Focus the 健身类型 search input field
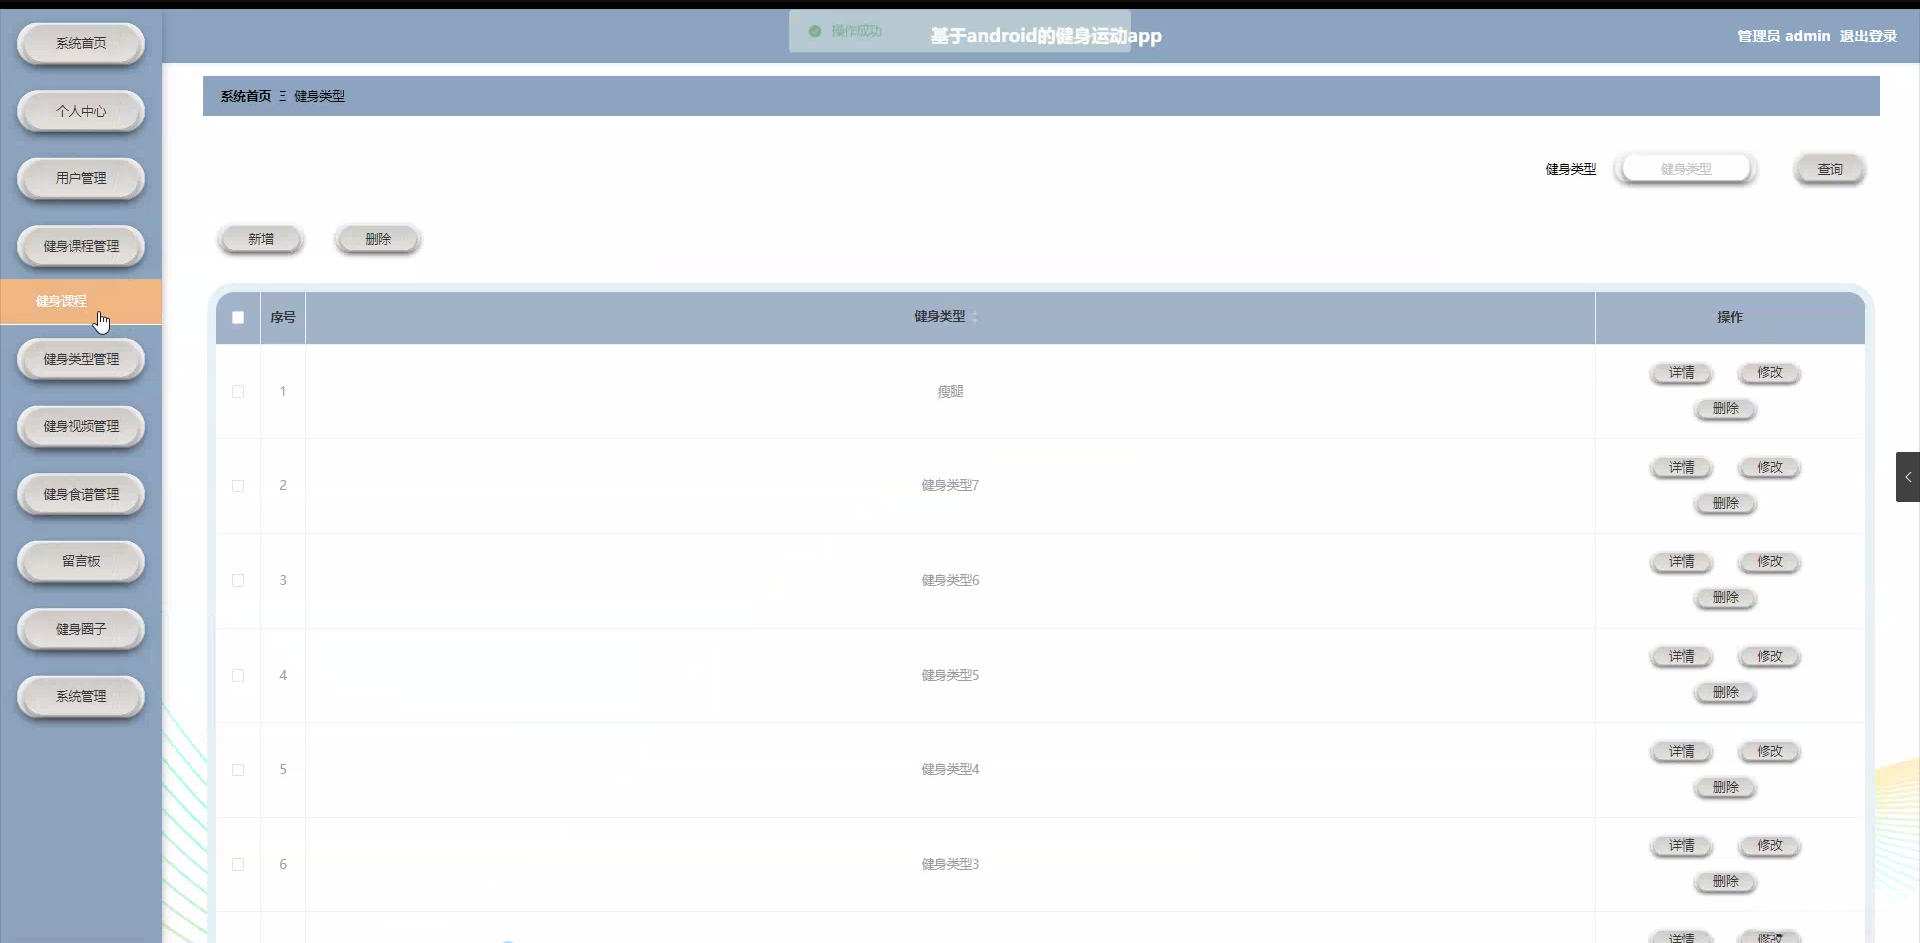 point(1686,169)
